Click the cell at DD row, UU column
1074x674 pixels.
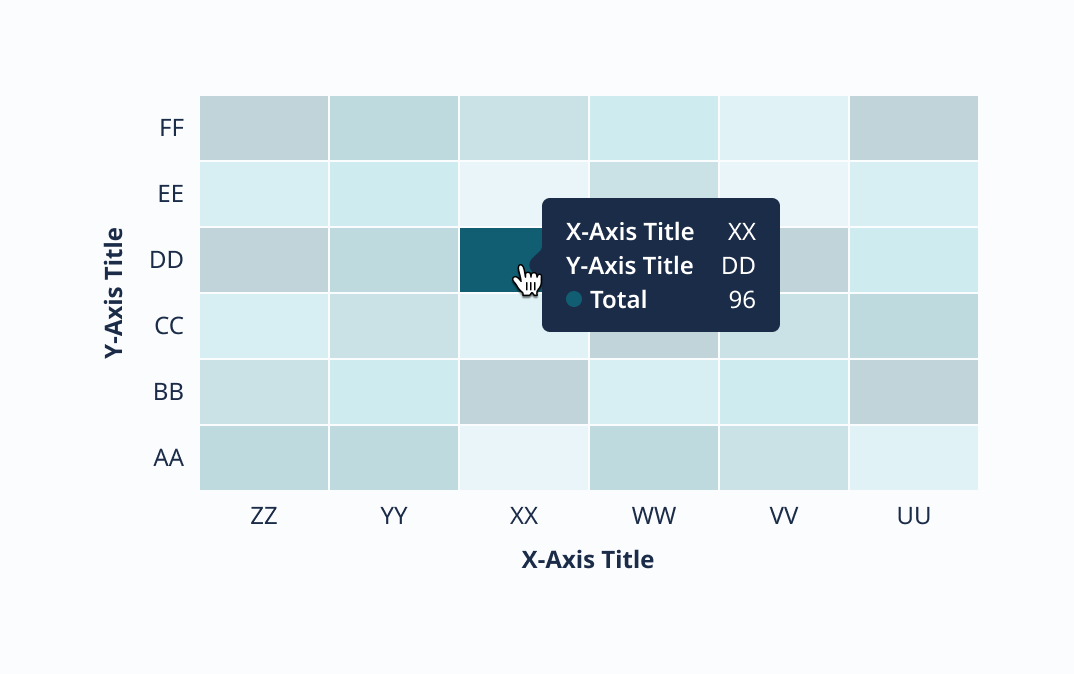click(x=913, y=260)
